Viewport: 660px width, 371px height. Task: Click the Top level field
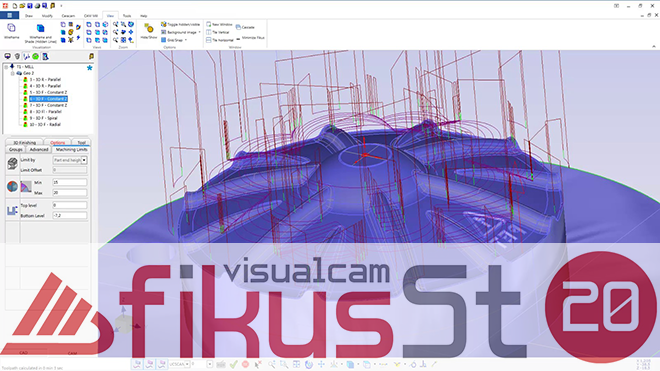click(69, 205)
